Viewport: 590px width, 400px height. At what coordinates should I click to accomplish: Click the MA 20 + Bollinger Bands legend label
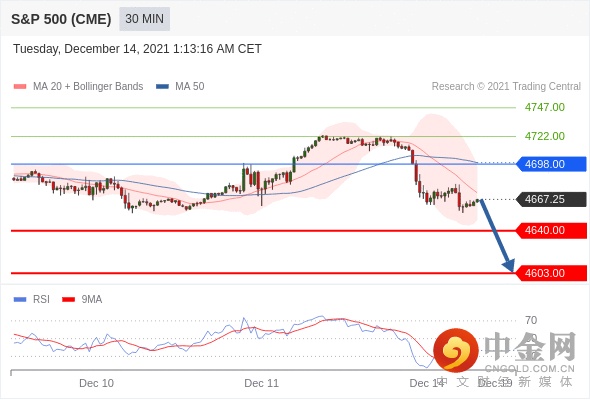click(88, 87)
